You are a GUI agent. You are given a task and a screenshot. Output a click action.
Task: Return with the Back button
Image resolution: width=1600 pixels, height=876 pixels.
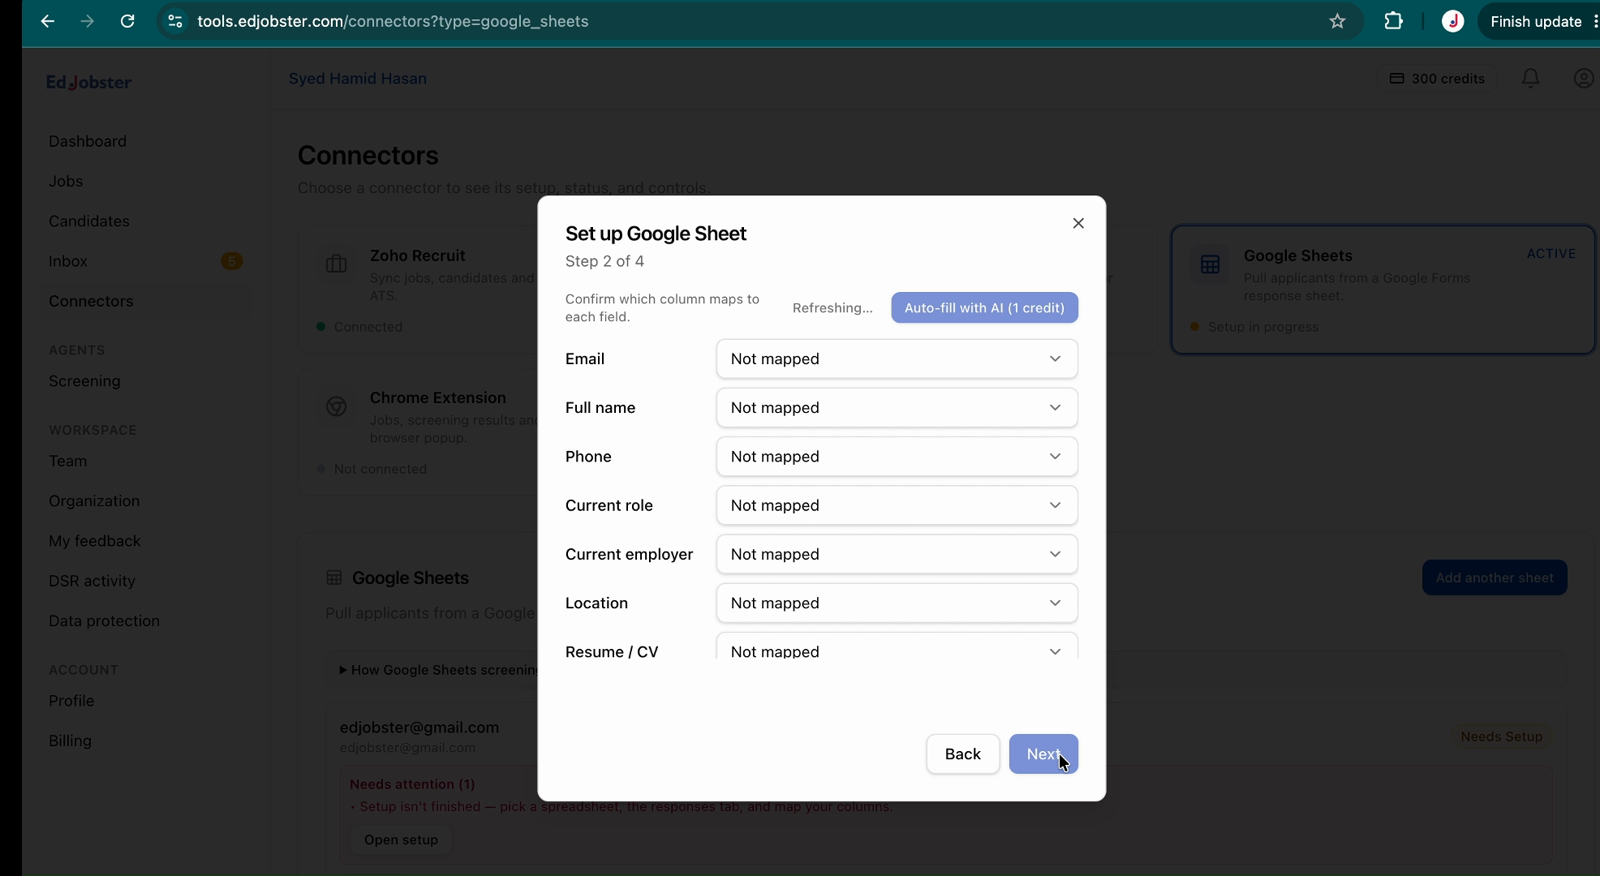962,754
